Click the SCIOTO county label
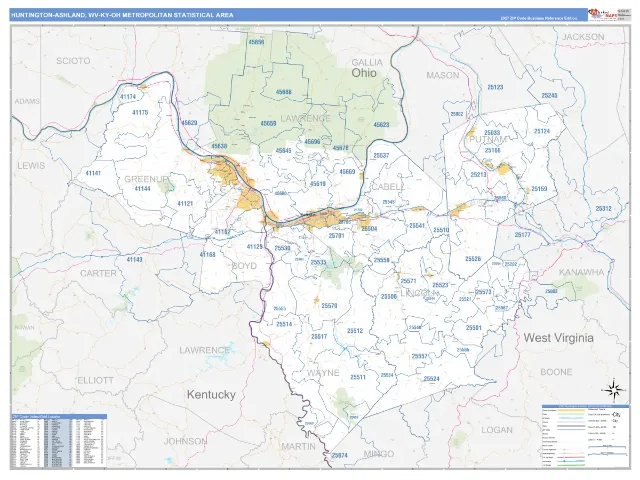 [73, 61]
